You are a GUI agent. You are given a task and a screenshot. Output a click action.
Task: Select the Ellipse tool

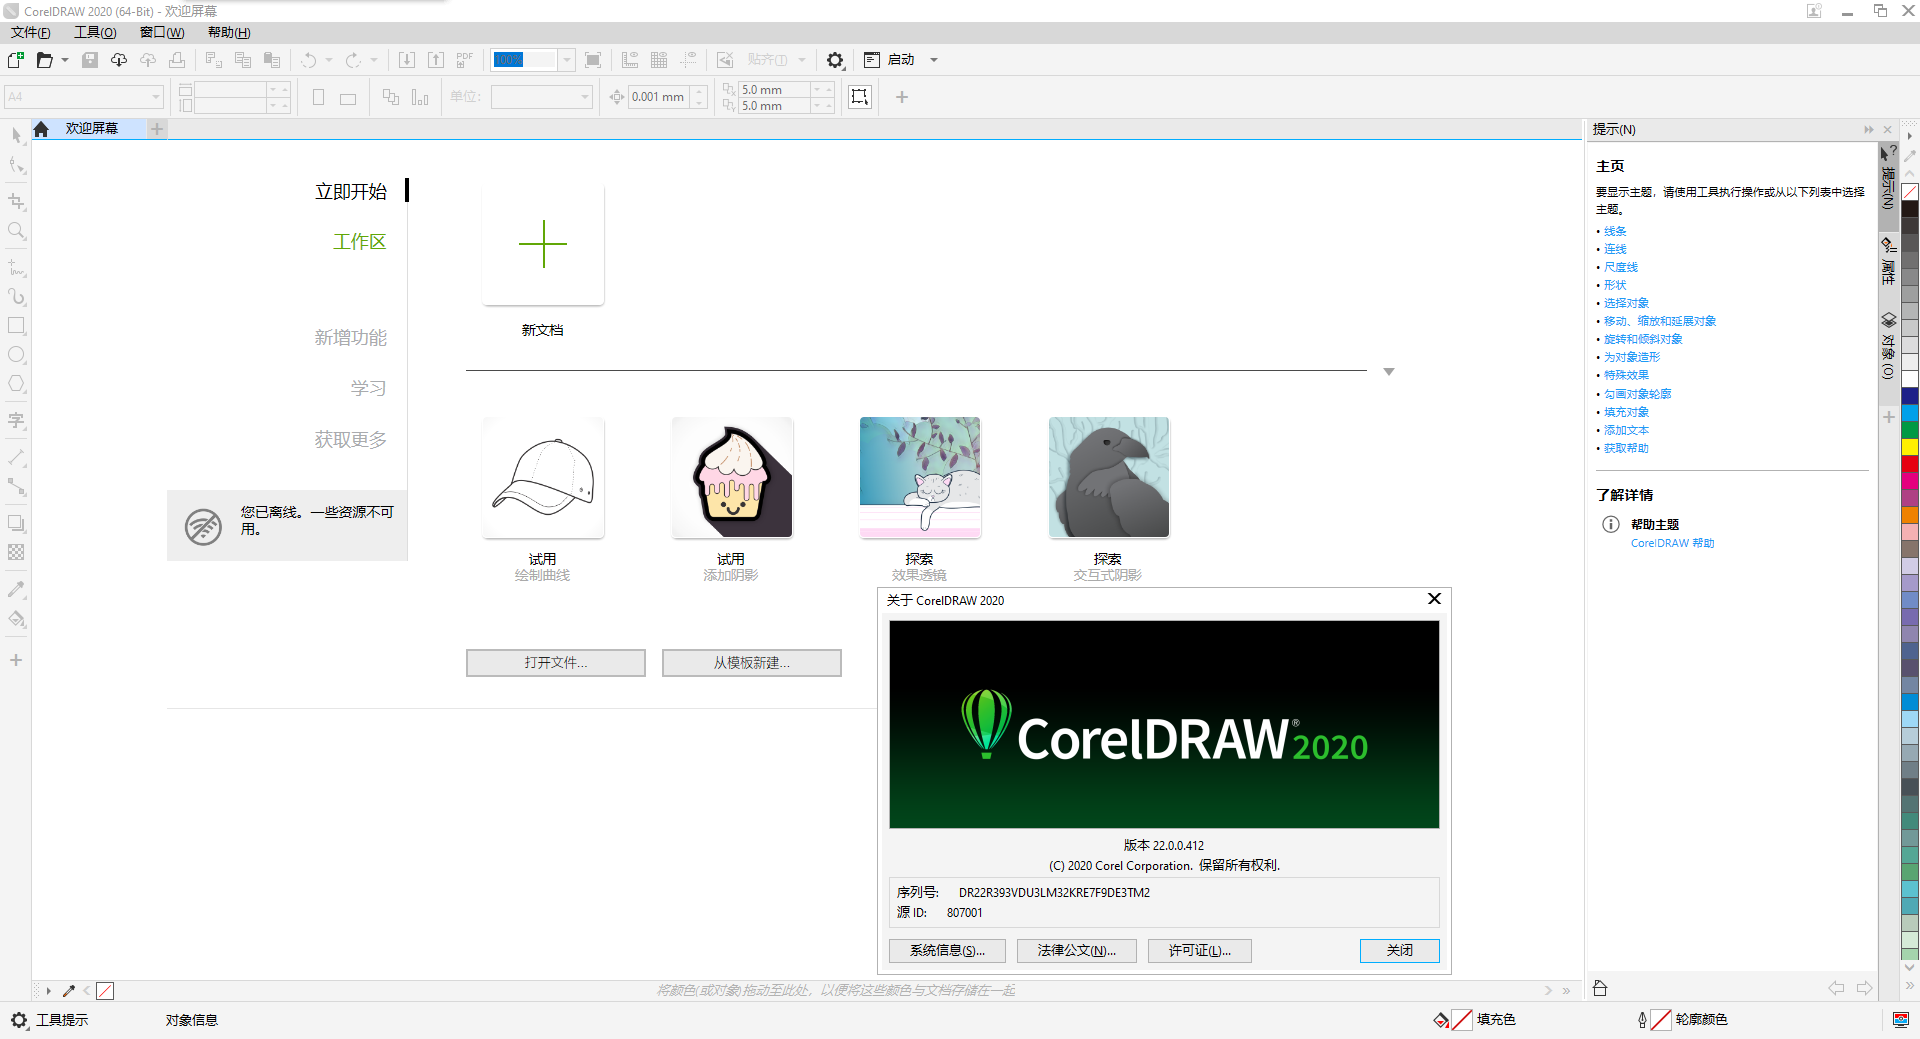pos(16,355)
